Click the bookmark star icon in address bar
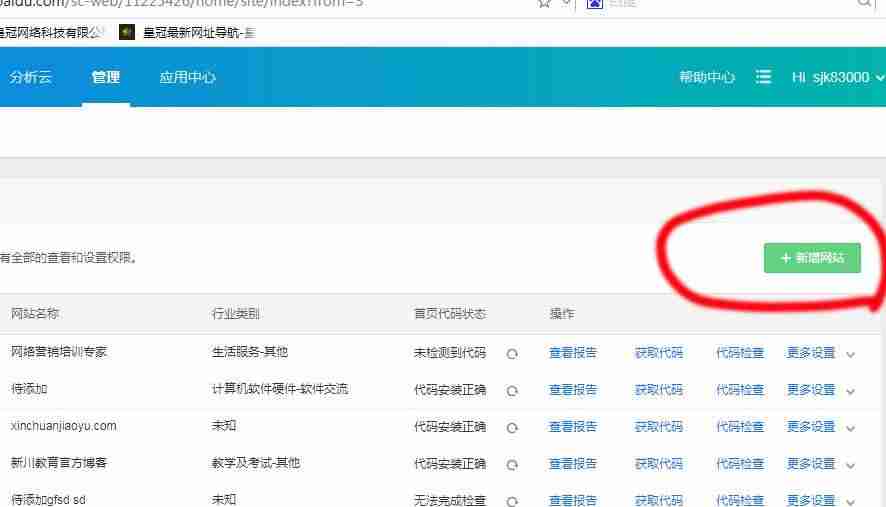Screen dimensions: 886x507 pyautogui.click(x=544, y=3)
